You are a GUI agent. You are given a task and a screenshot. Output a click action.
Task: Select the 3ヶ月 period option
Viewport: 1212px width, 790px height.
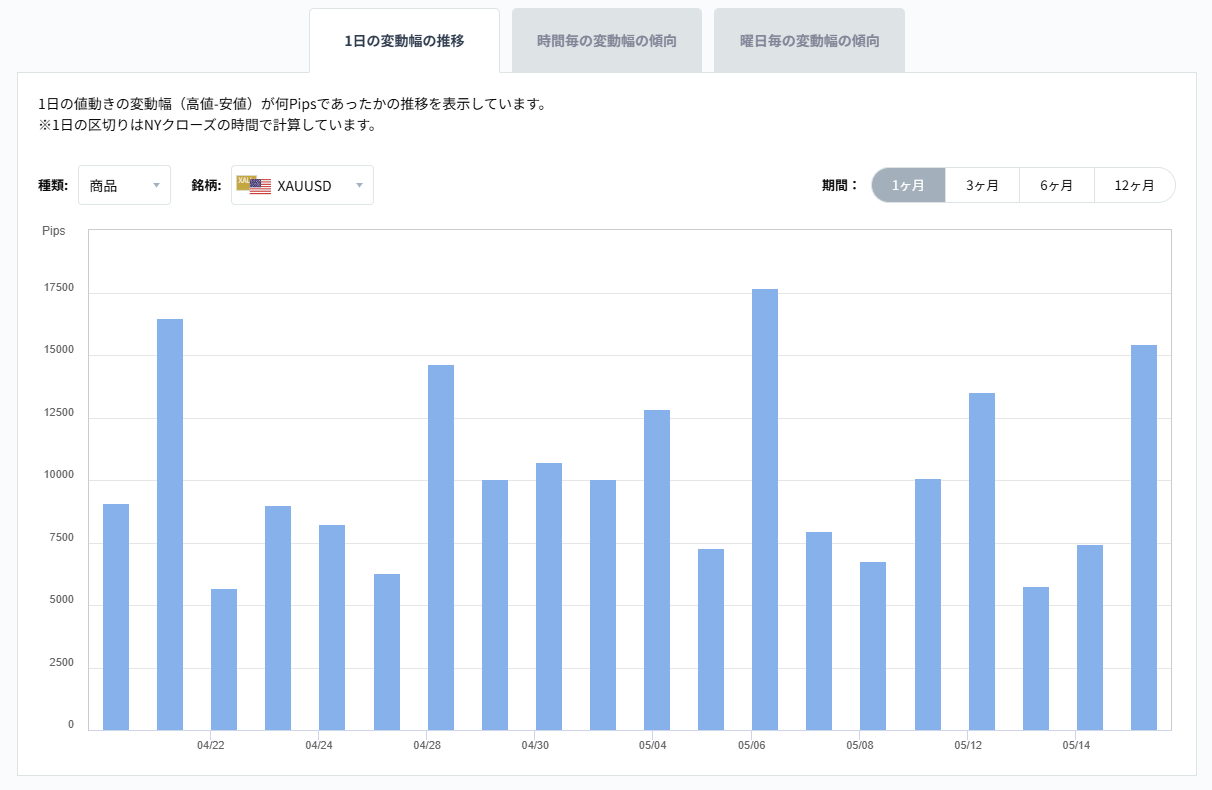982,185
